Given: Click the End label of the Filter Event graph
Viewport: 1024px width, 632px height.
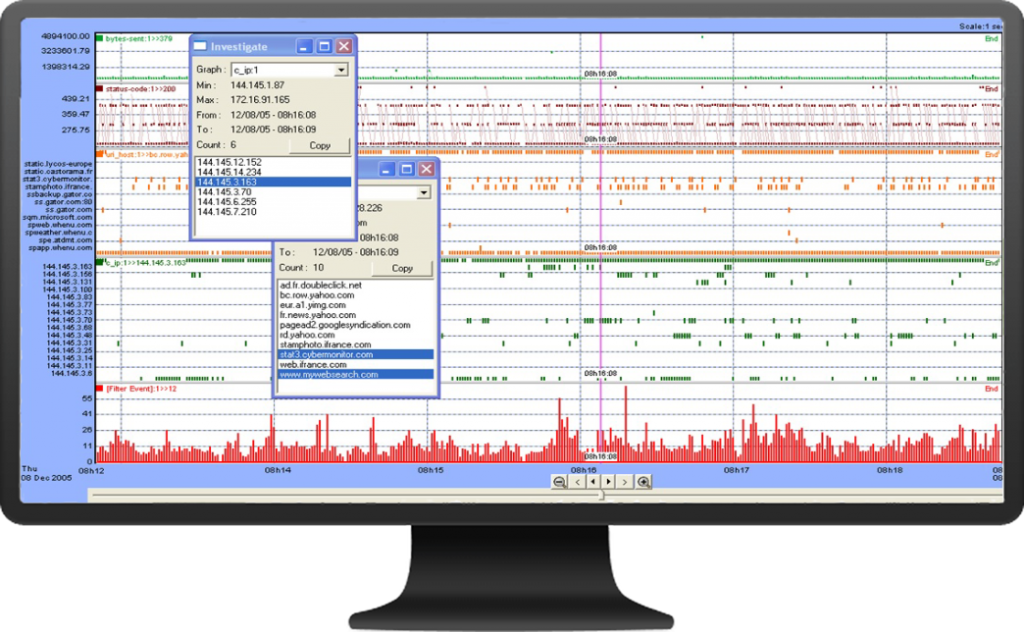Looking at the screenshot, I should pyautogui.click(x=991, y=388).
